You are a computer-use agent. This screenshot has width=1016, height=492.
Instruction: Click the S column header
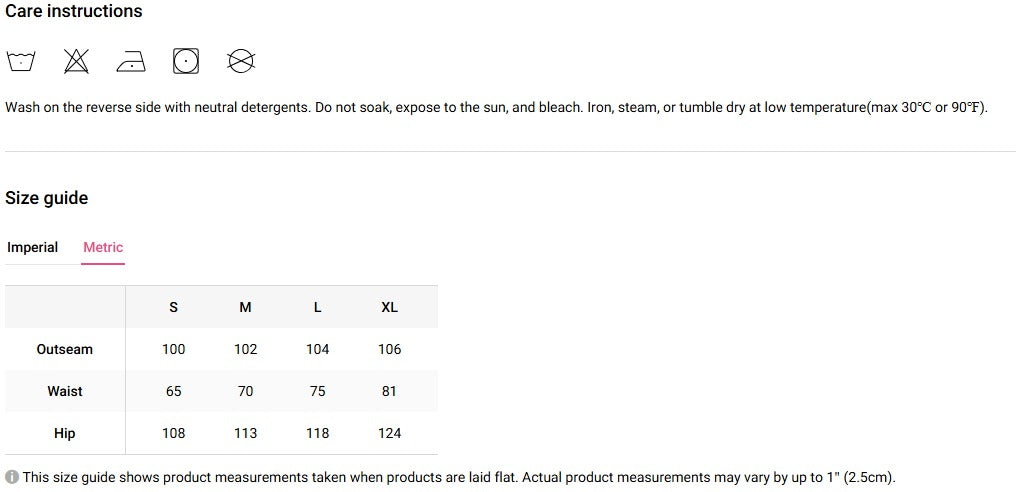pos(174,307)
